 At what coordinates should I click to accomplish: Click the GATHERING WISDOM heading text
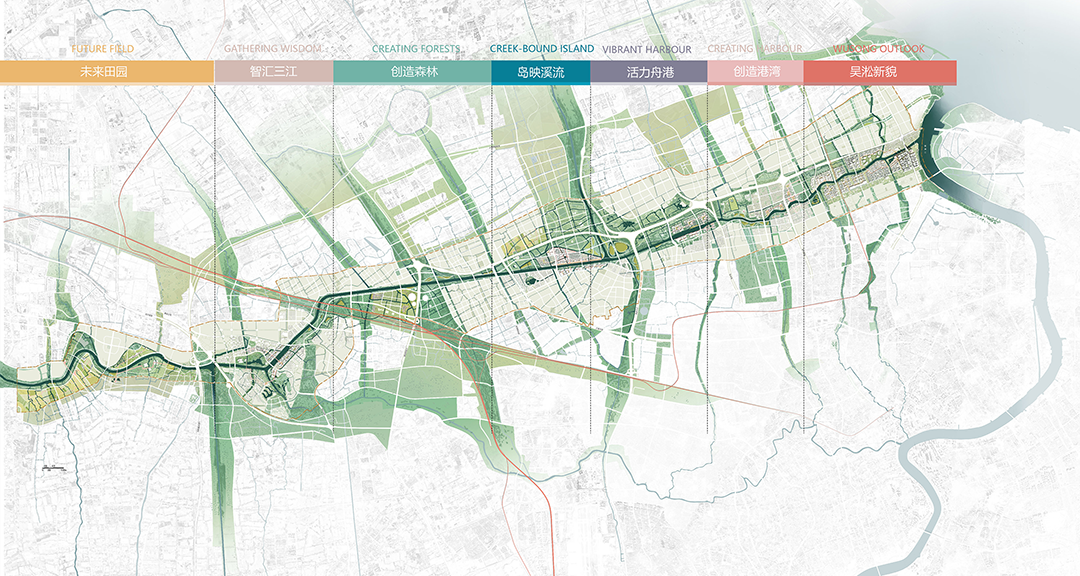[272, 49]
